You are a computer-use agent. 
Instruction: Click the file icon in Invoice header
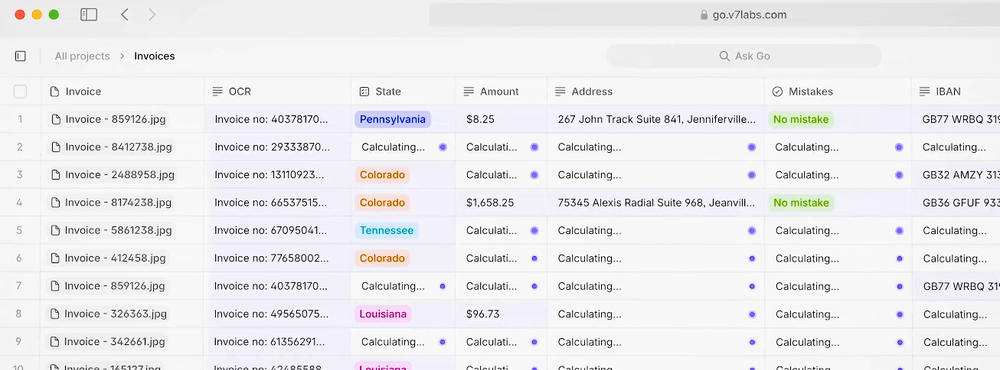pos(54,92)
